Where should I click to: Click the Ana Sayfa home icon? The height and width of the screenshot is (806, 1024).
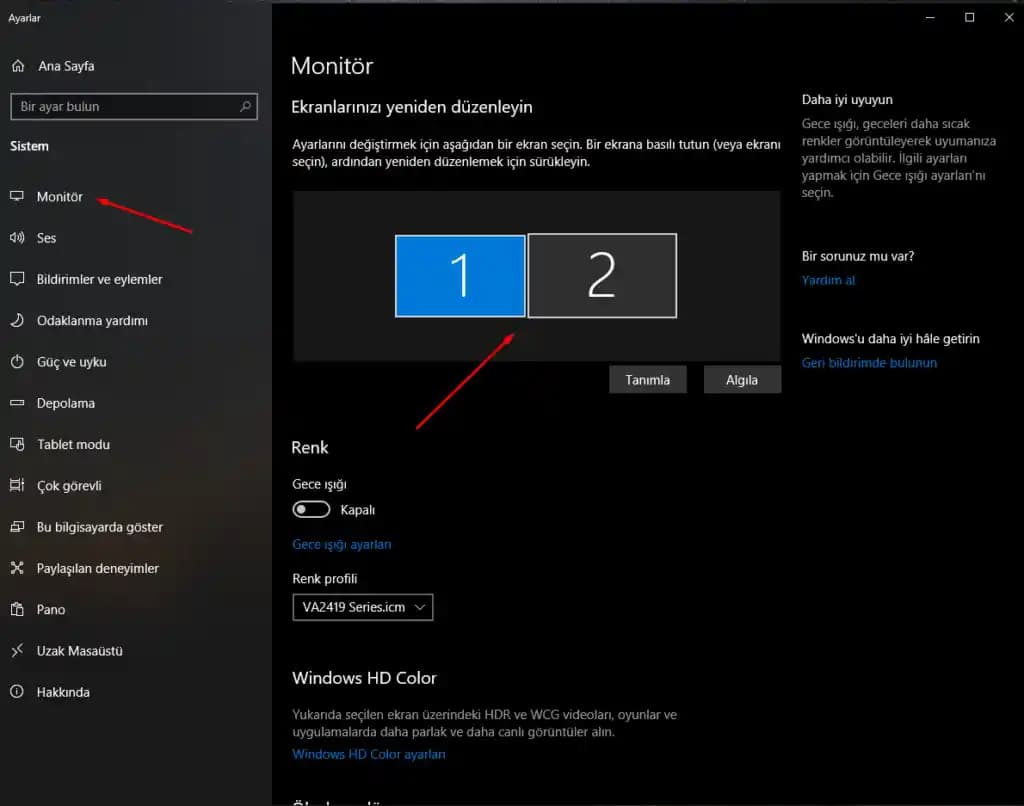(x=17, y=66)
